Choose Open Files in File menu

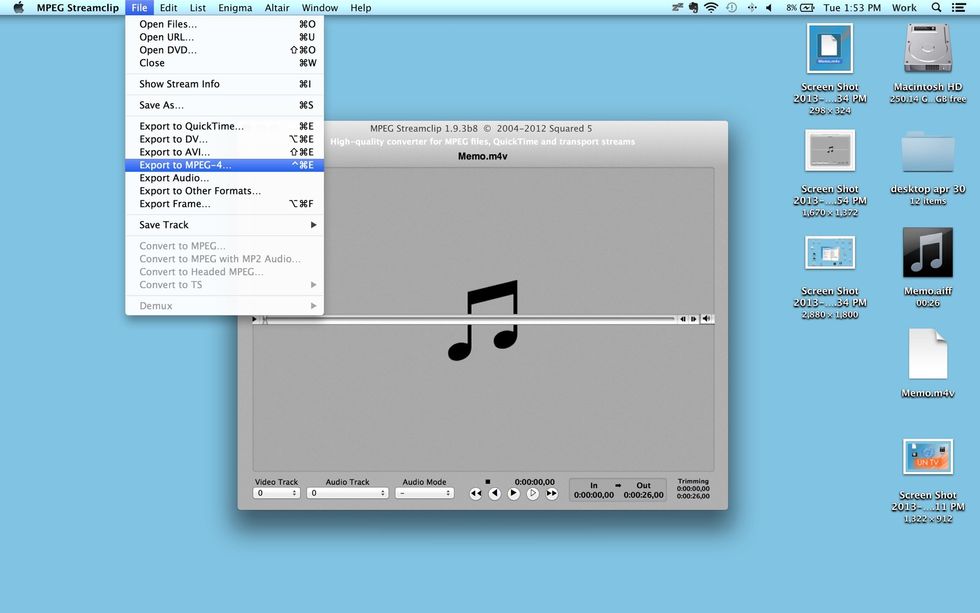pos(224,24)
